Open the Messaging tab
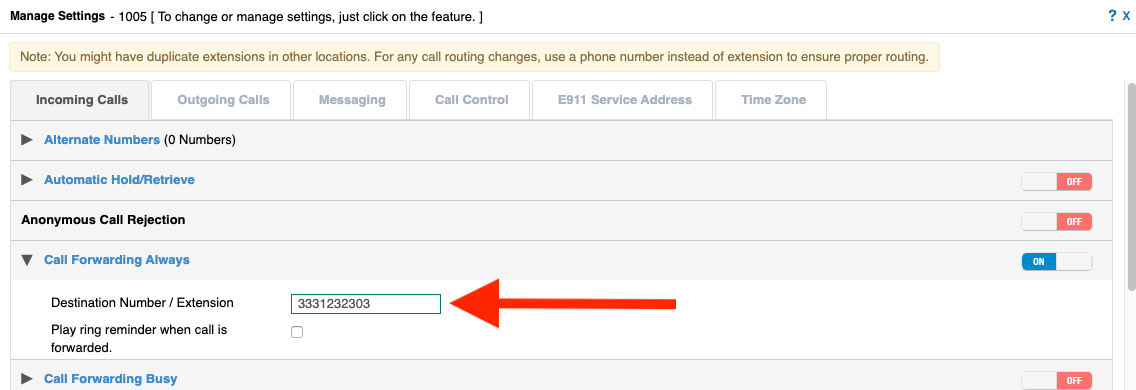This screenshot has height=390, width=1136. (352, 100)
